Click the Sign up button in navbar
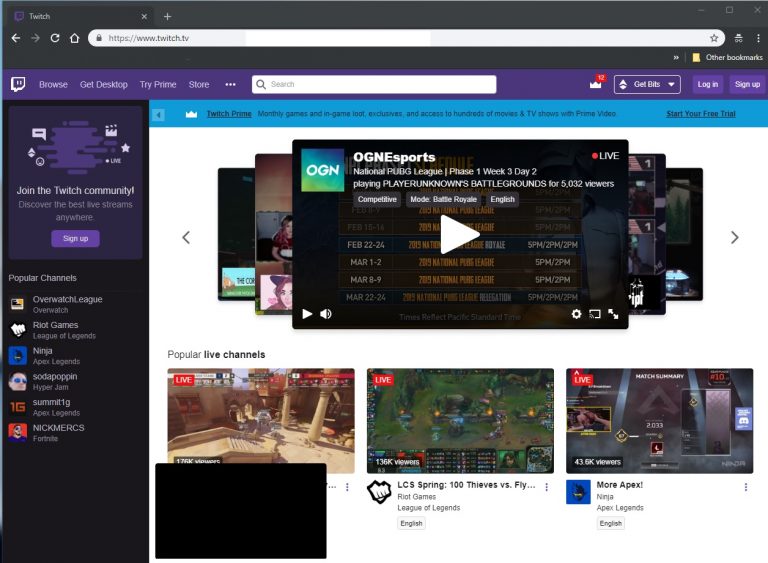This screenshot has height=563, width=768. coord(747,84)
